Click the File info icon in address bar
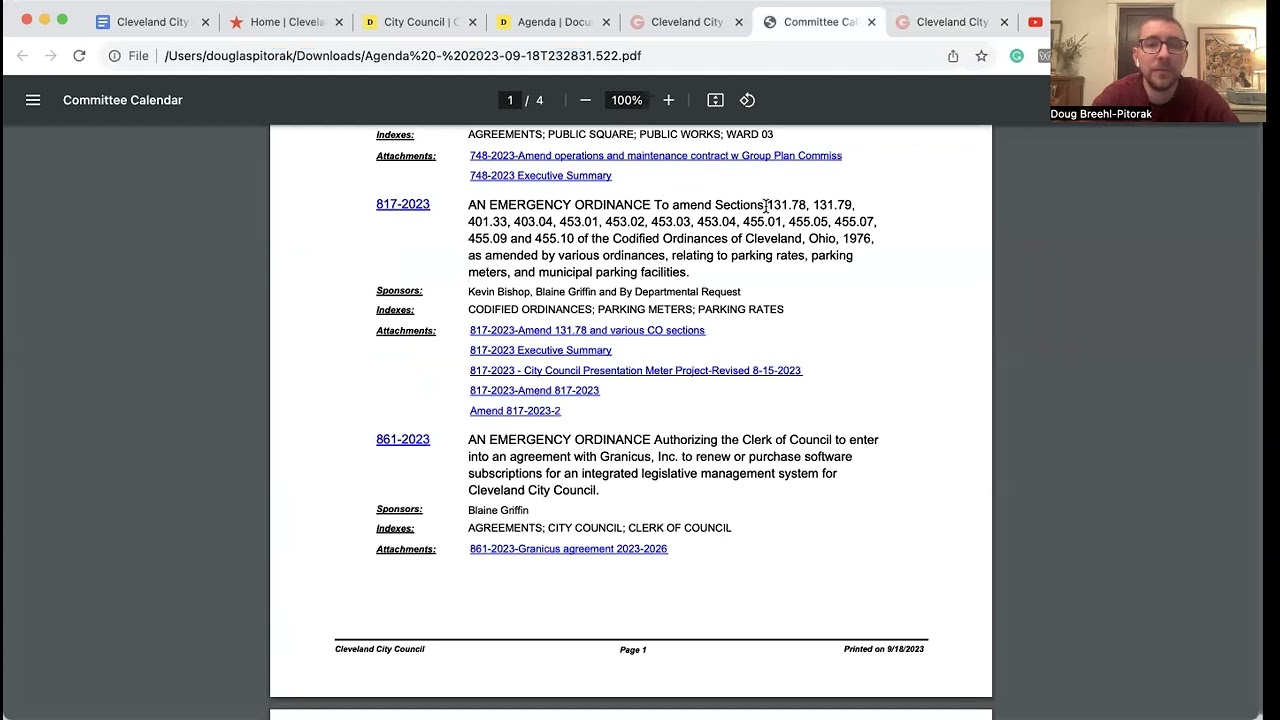Image resolution: width=1280 pixels, height=720 pixels. click(x=115, y=56)
